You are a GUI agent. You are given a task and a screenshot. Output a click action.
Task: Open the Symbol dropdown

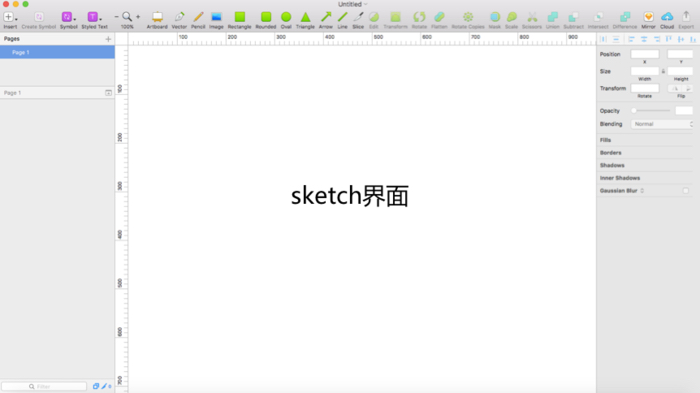click(x=68, y=17)
